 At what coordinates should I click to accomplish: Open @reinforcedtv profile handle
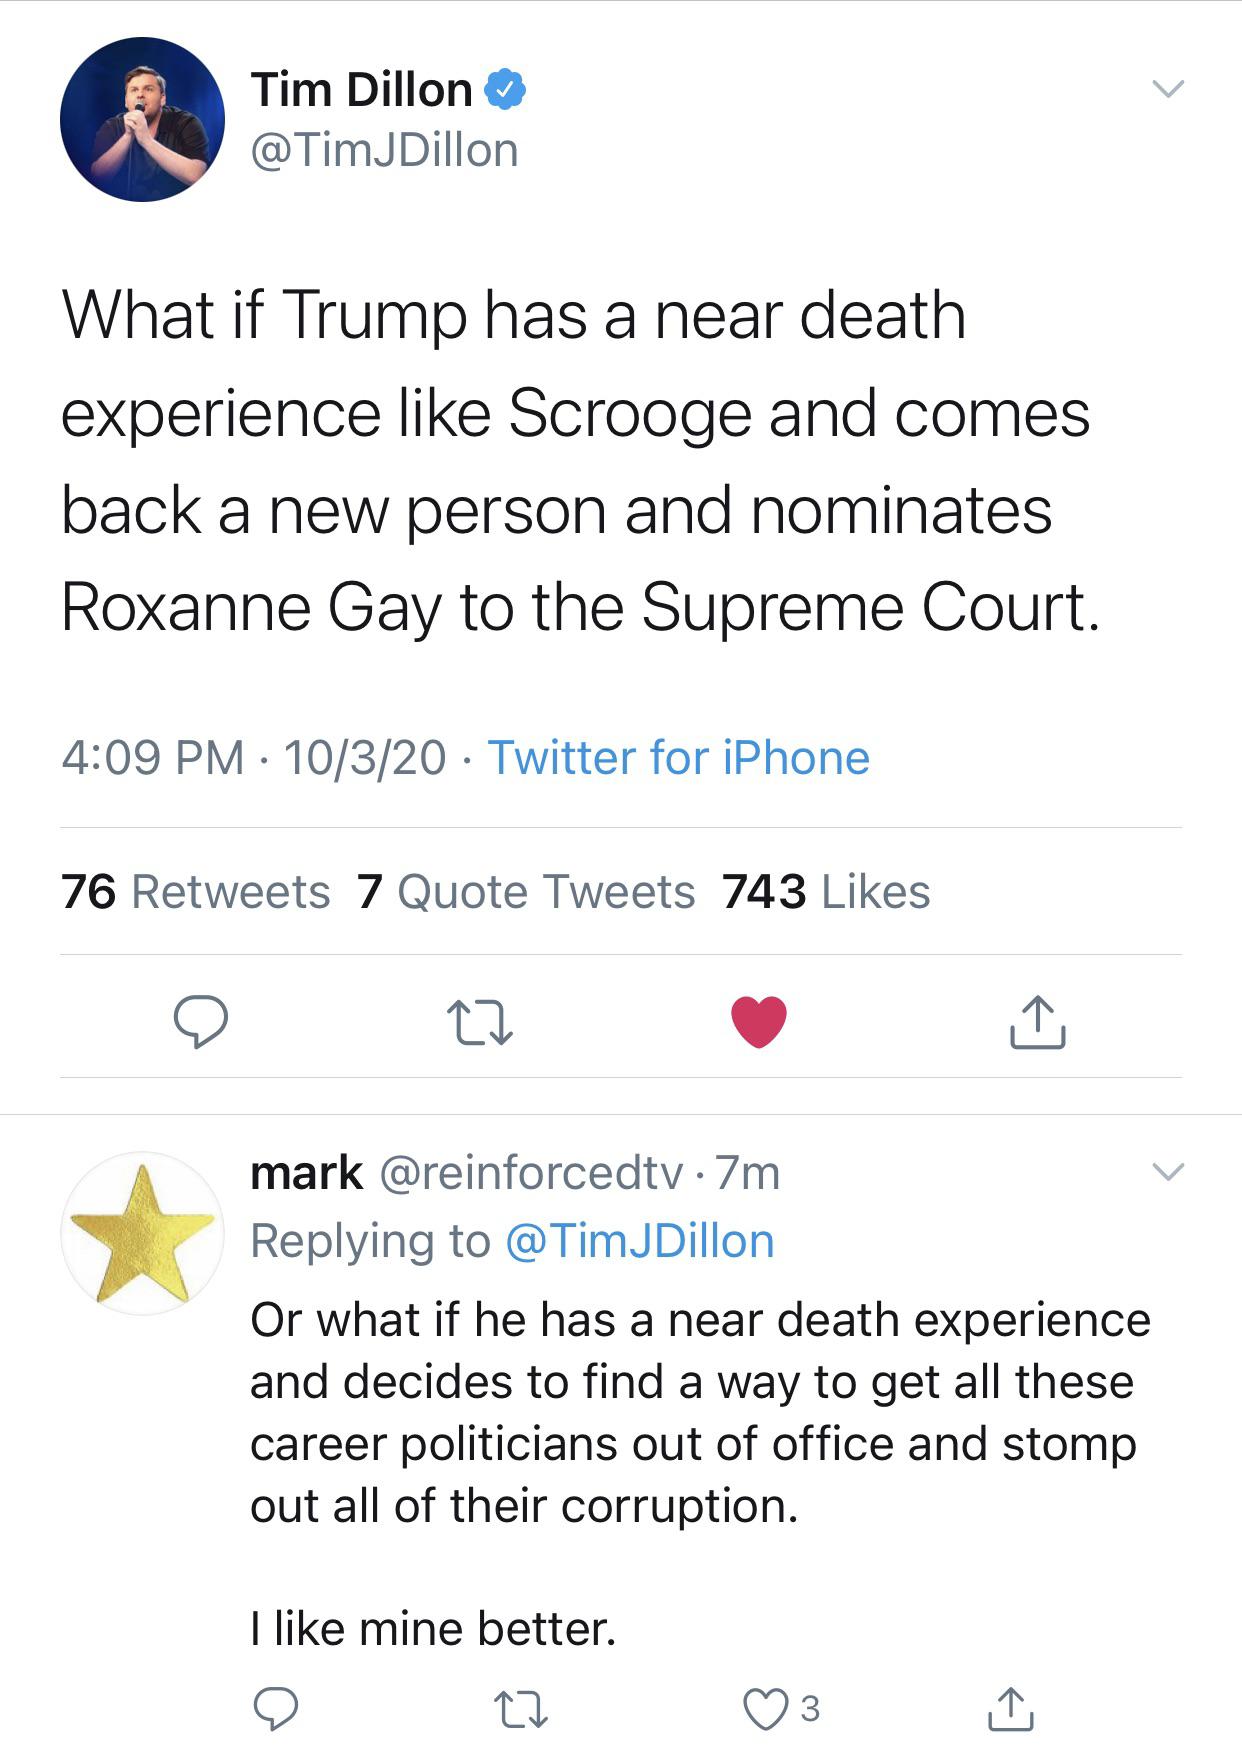530,1173
